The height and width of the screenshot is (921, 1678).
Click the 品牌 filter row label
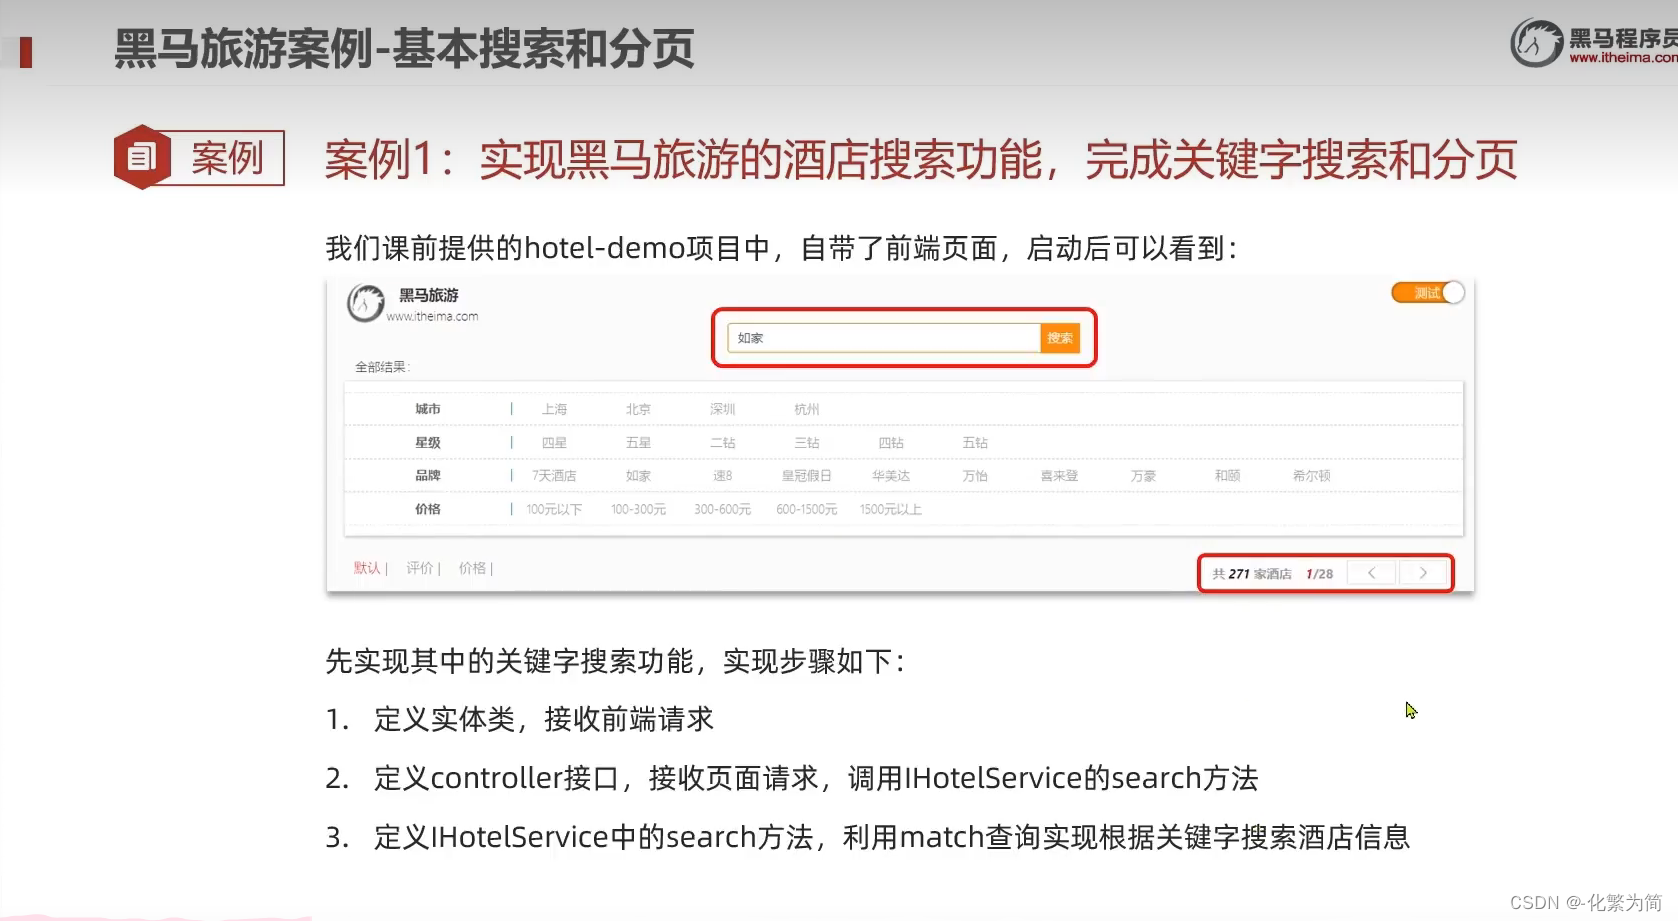click(428, 476)
